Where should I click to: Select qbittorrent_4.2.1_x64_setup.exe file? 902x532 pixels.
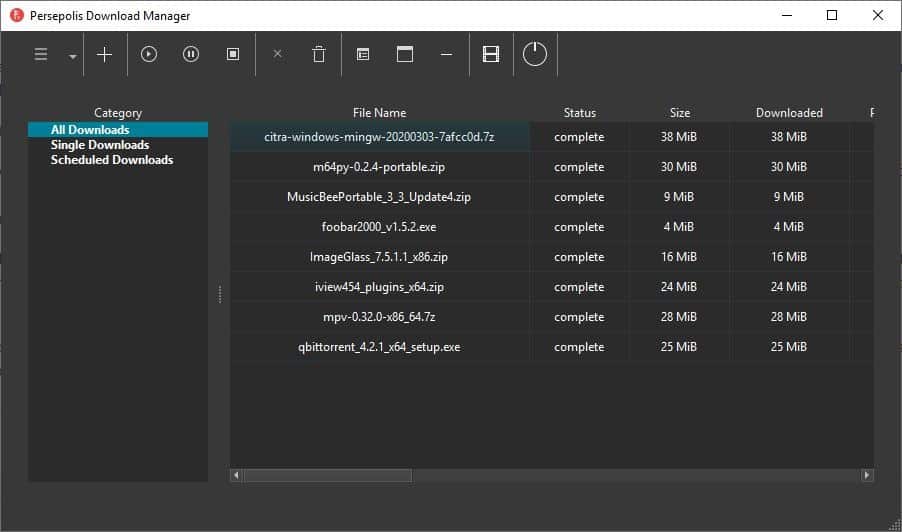click(x=379, y=347)
